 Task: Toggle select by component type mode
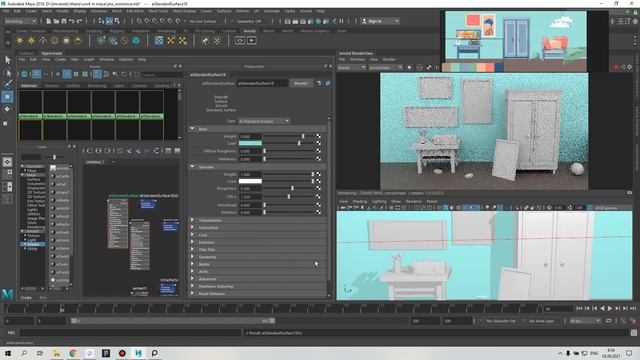pos(117,21)
